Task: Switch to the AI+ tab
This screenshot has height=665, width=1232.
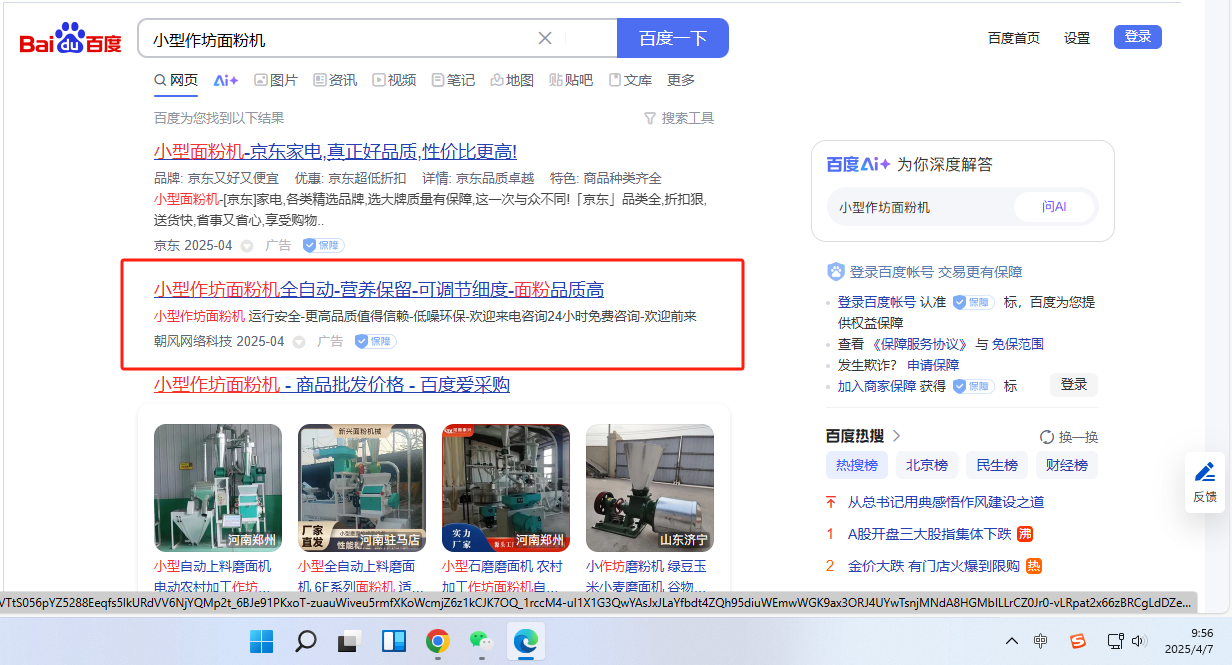Action: click(226, 80)
